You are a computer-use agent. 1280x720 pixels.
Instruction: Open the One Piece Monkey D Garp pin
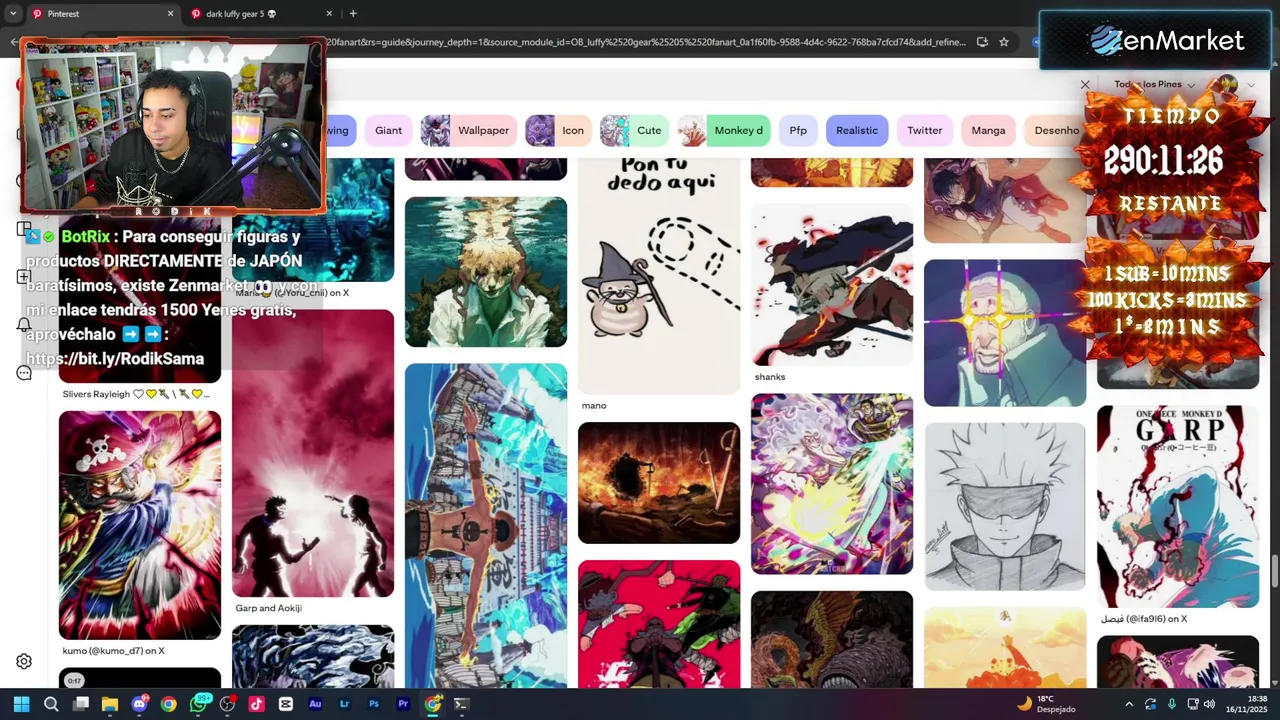pyautogui.click(x=1178, y=506)
